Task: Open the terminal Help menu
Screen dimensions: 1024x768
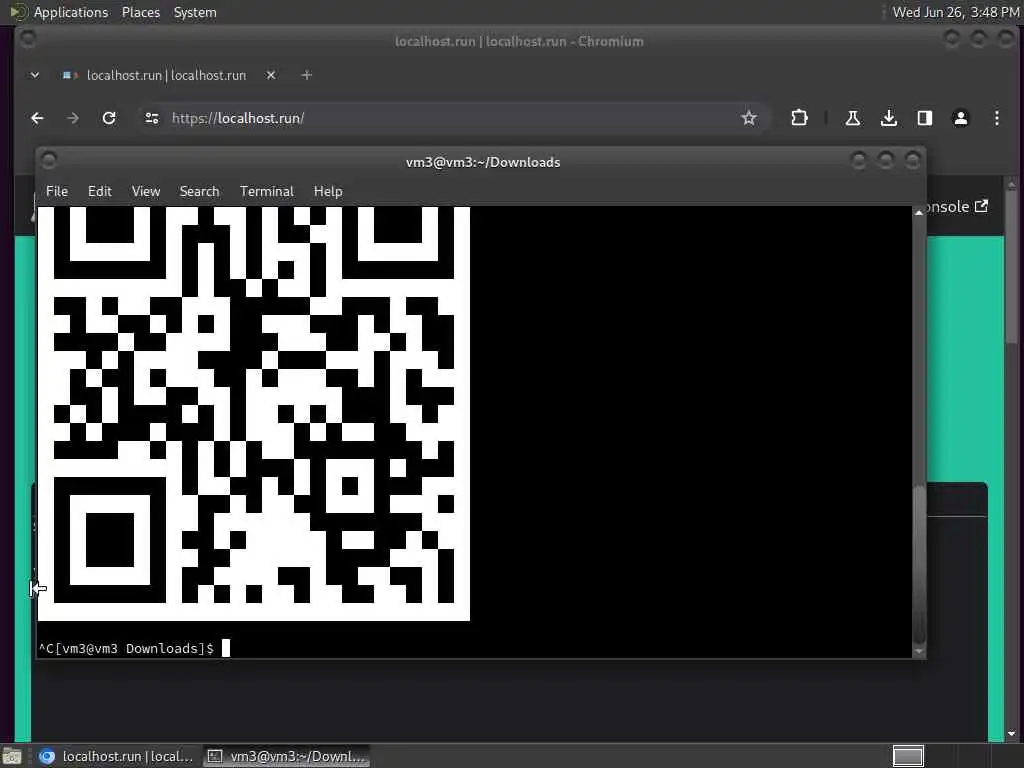Action: pos(328,191)
